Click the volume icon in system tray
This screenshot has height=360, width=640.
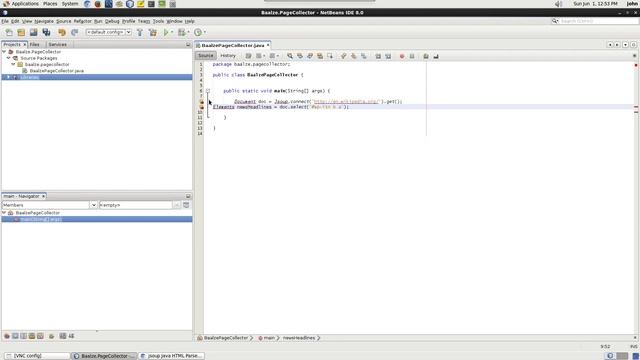click(558, 4)
